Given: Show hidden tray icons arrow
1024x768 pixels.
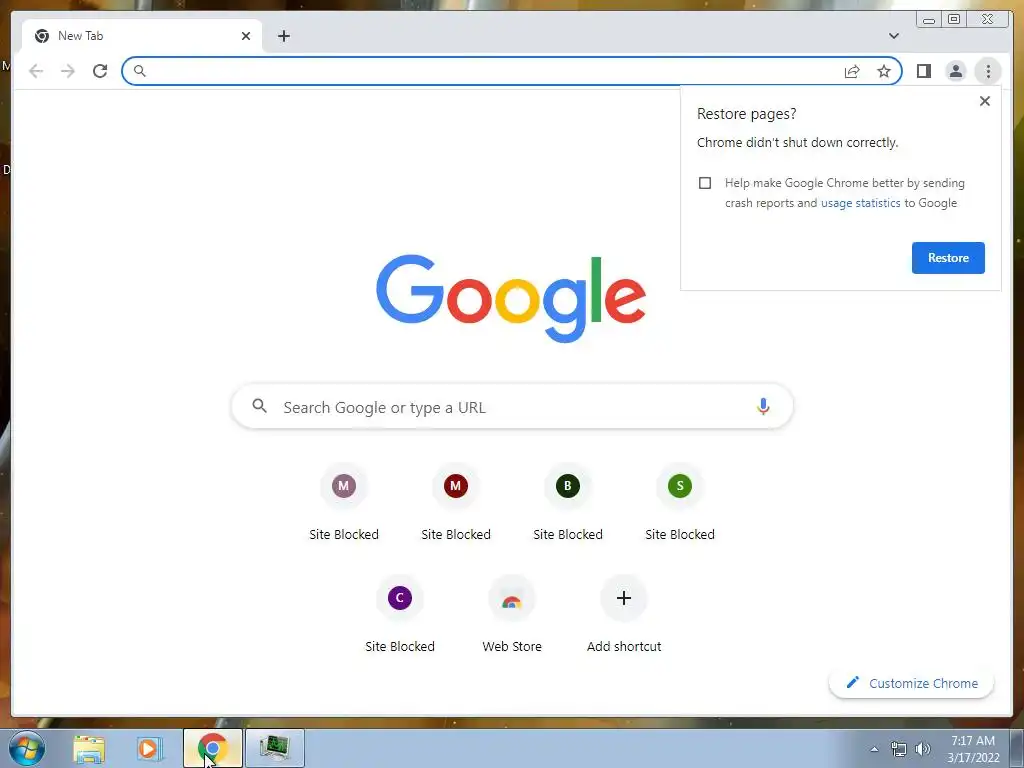Looking at the screenshot, I should 874,749.
